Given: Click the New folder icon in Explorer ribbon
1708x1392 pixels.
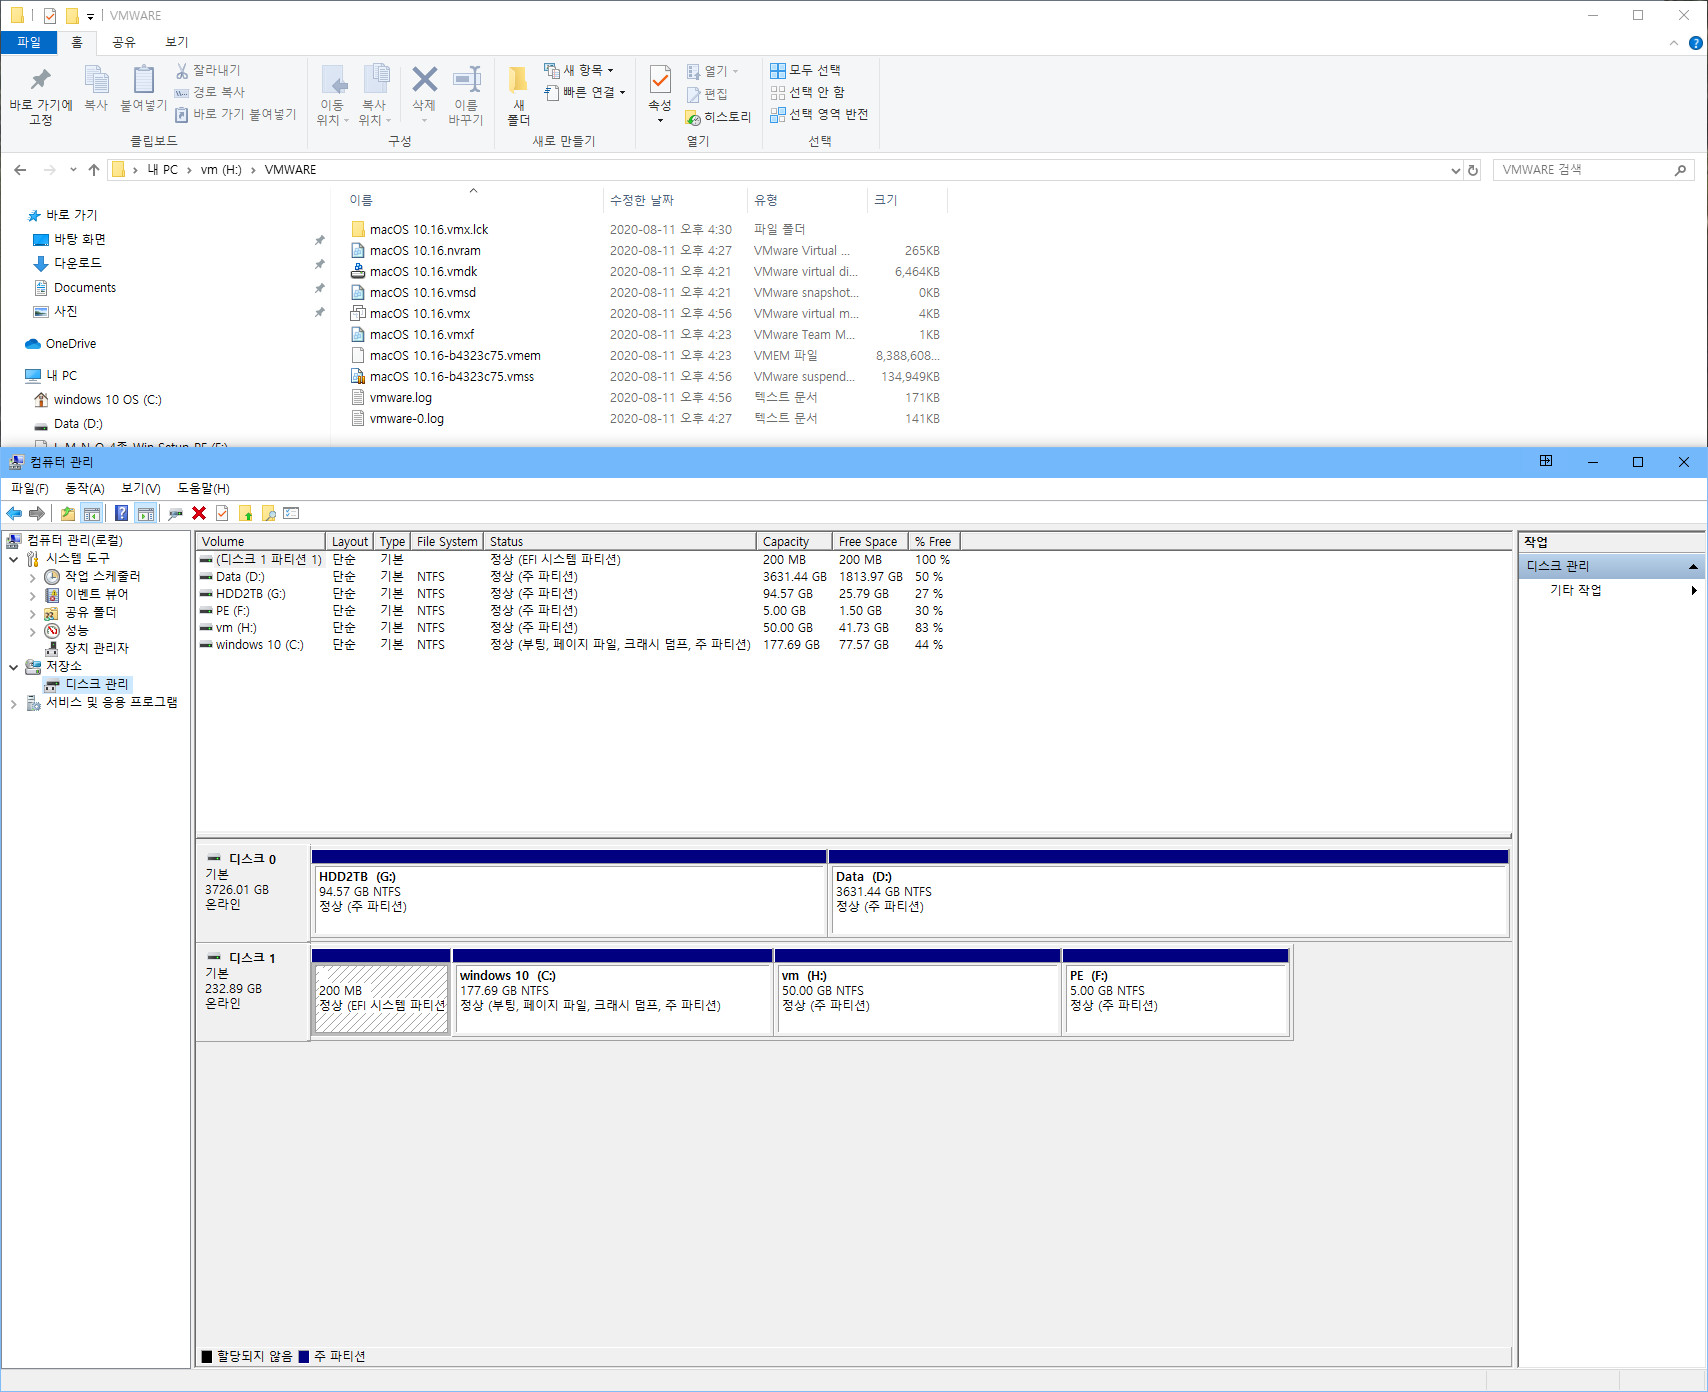Looking at the screenshot, I should click(x=518, y=80).
